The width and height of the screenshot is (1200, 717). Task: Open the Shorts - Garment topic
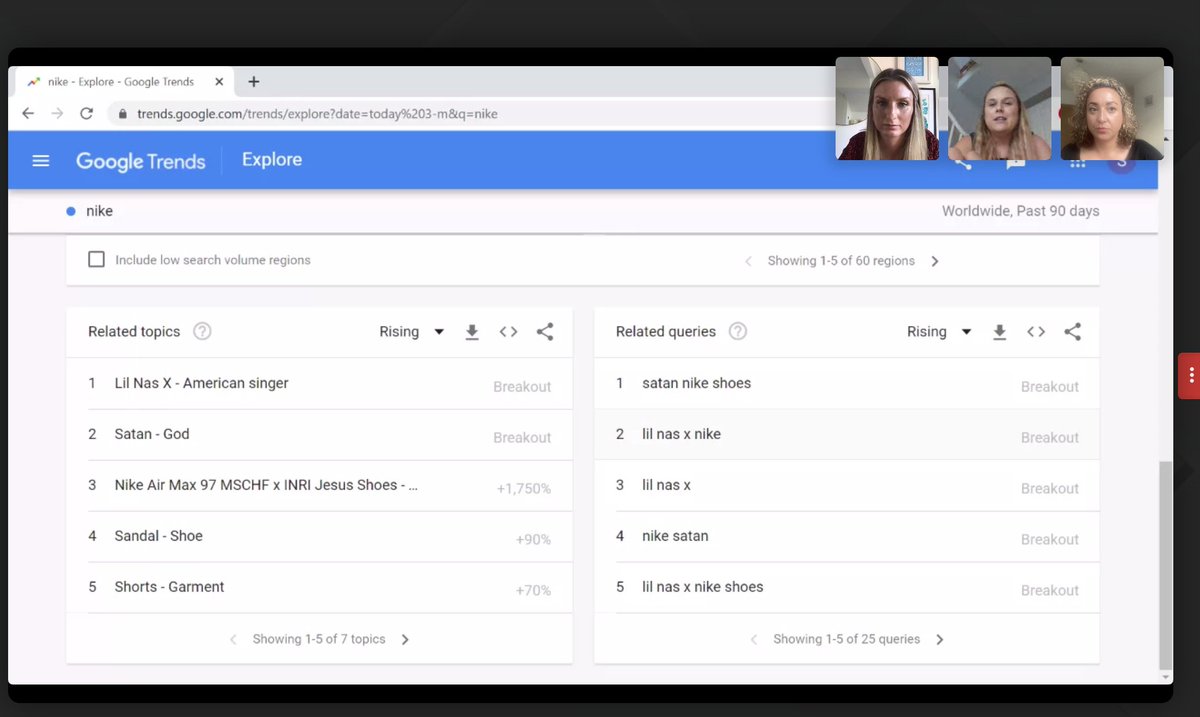coord(169,587)
